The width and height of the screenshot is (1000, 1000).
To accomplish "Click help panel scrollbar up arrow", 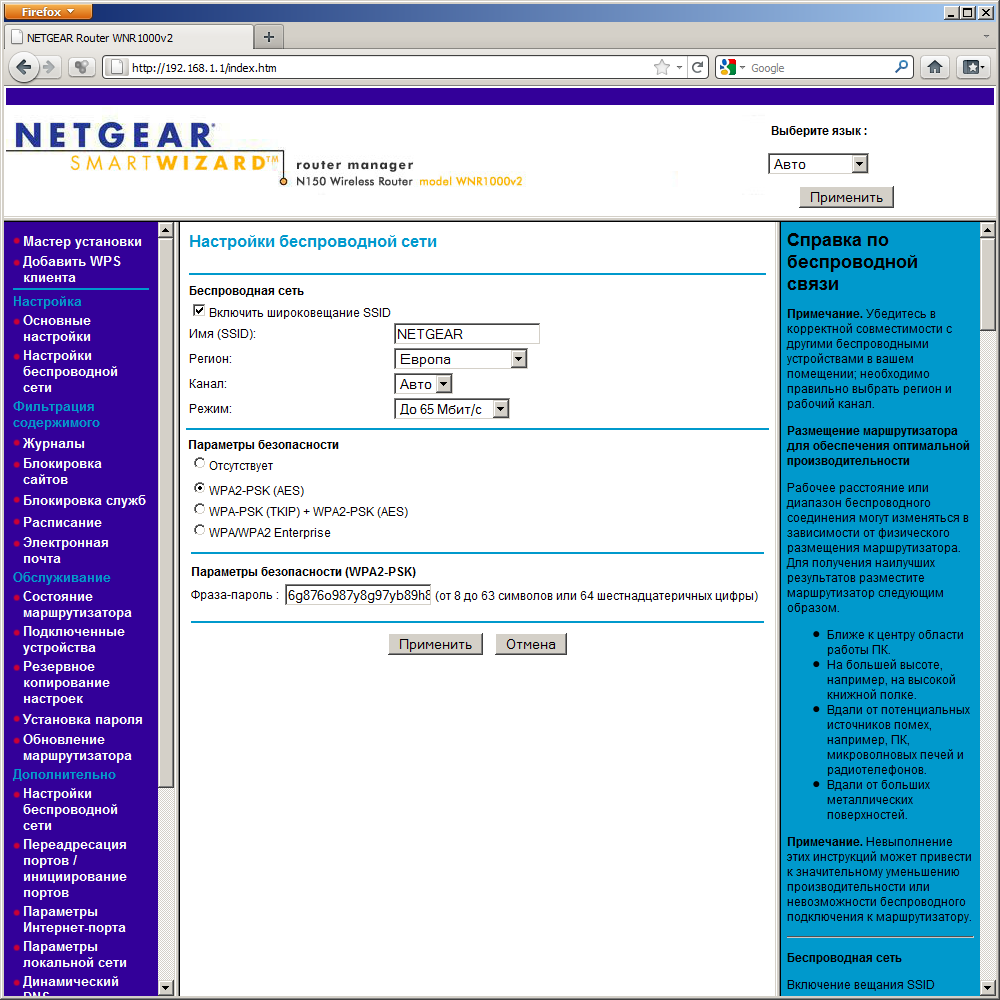I will pos(987,230).
